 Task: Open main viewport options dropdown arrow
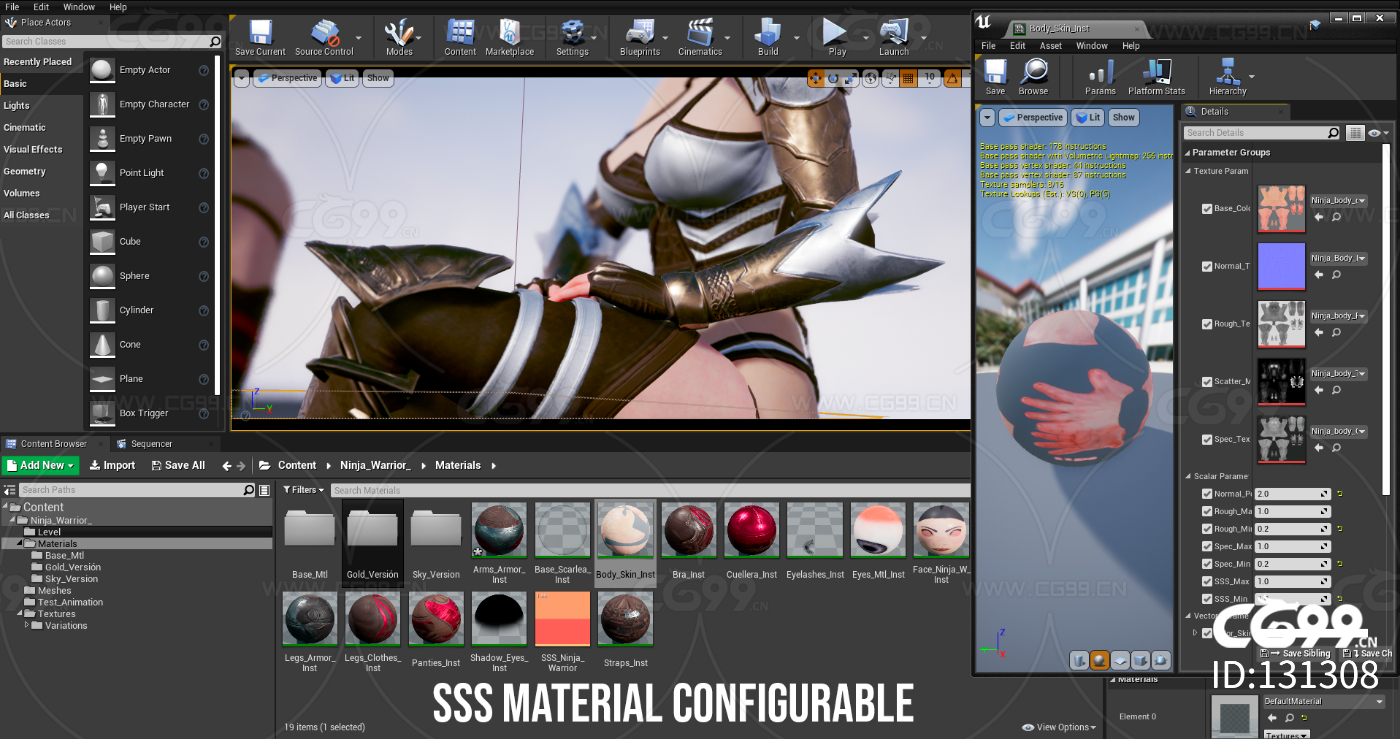click(241, 78)
